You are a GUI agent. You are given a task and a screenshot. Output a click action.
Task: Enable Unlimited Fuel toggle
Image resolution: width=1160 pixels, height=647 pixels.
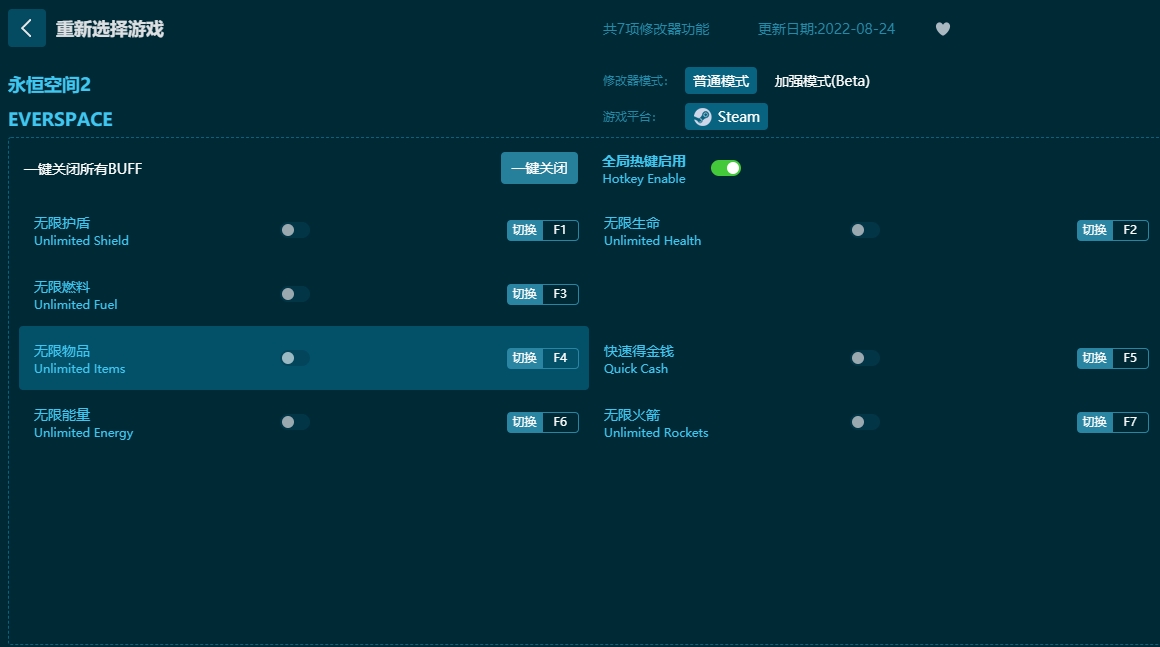coord(294,294)
